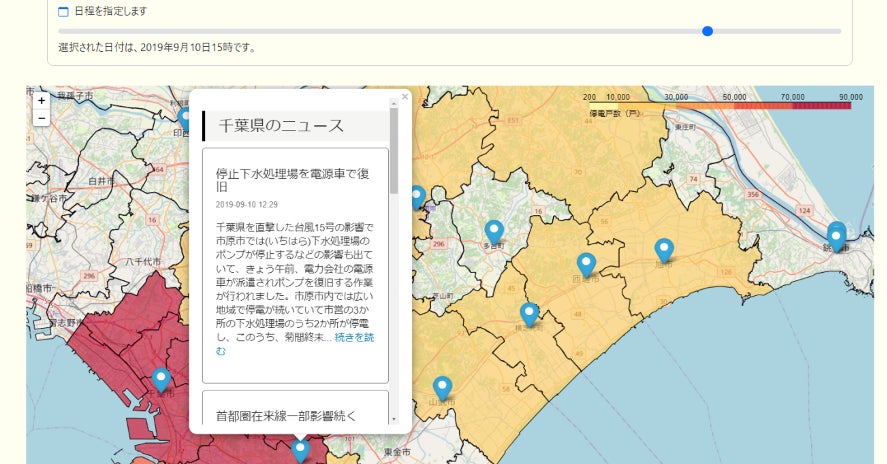Open the marker on 旭市
This screenshot has height=464, width=887.
pos(664,250)
